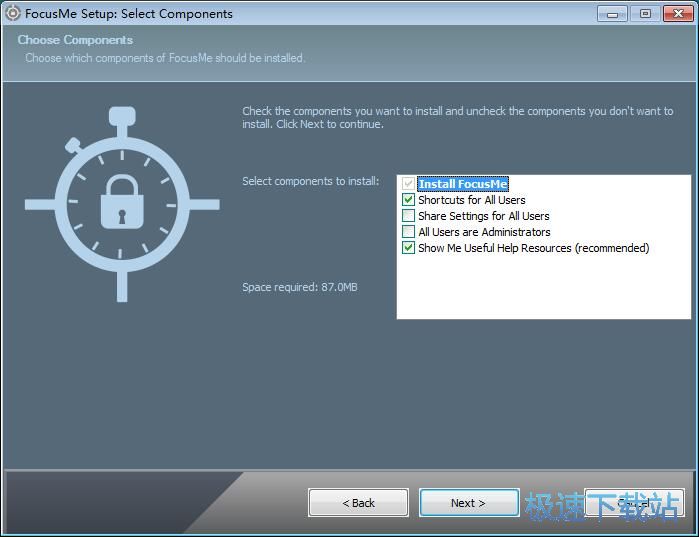Click the 'Select components to install:' label

coord(311,181)
